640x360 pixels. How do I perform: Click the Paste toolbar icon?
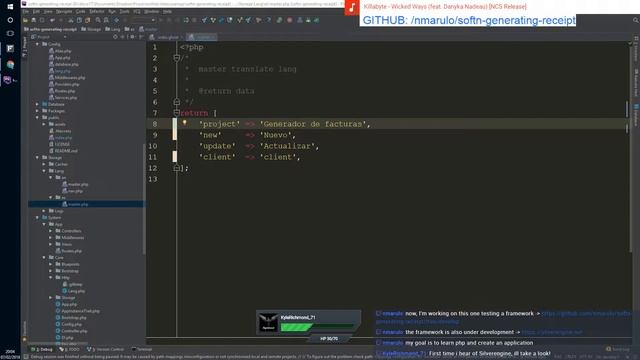87,20
